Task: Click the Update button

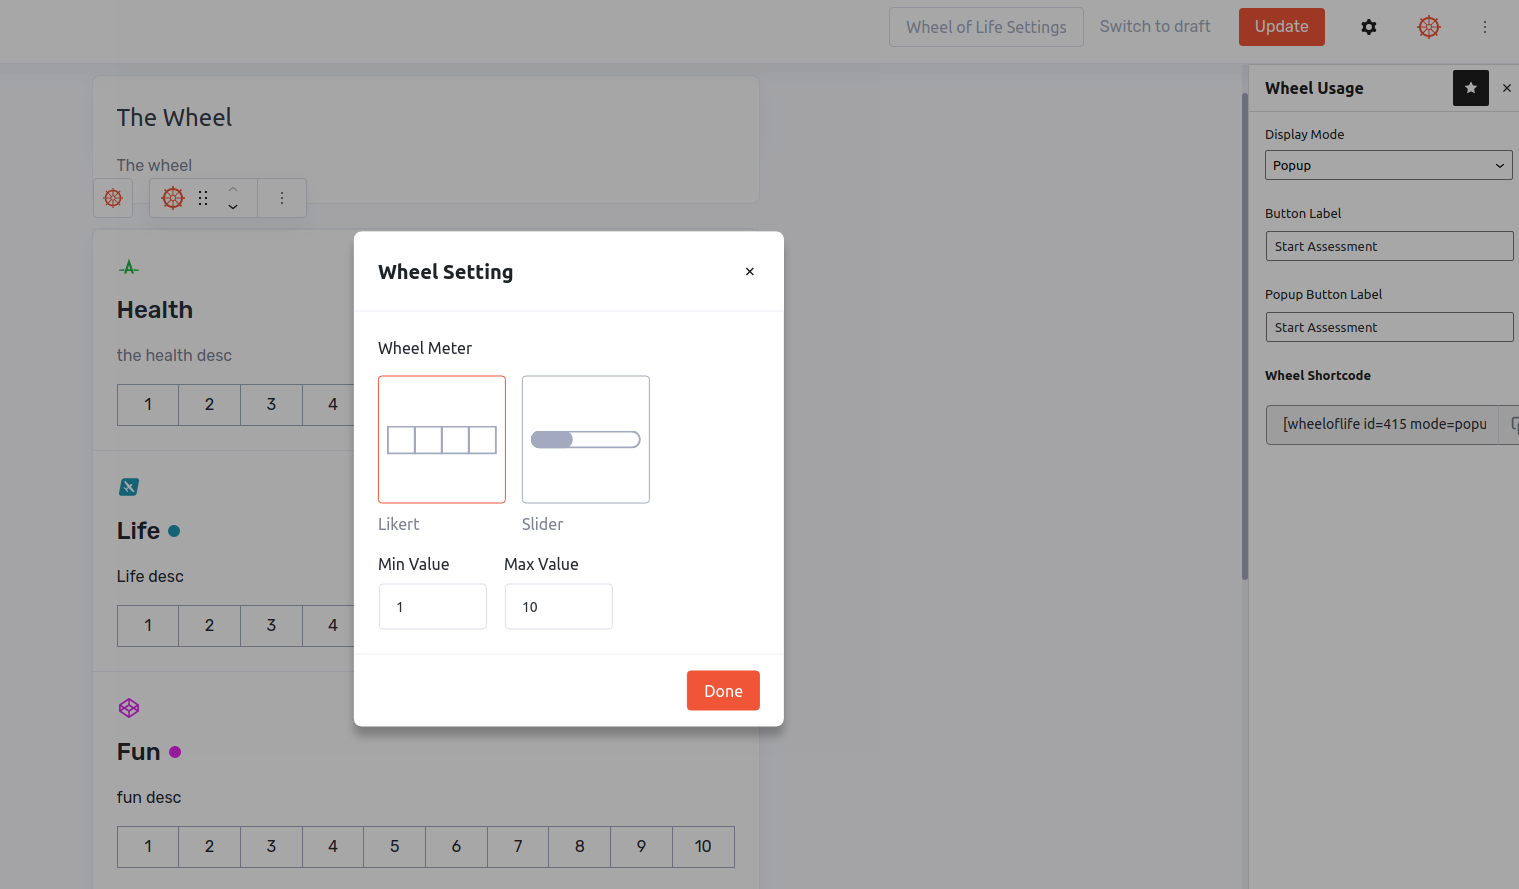Action: pyautogui.click(x=1281, y=27)
